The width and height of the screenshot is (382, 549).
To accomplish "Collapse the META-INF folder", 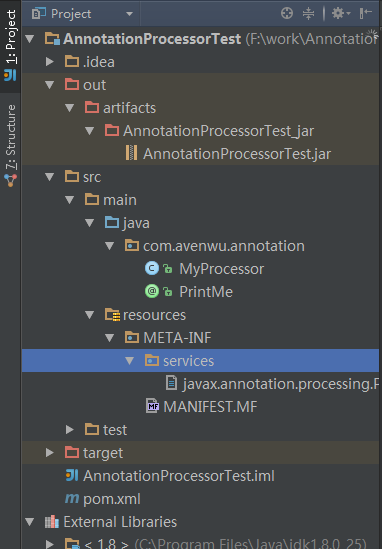I will coord(110,338).
